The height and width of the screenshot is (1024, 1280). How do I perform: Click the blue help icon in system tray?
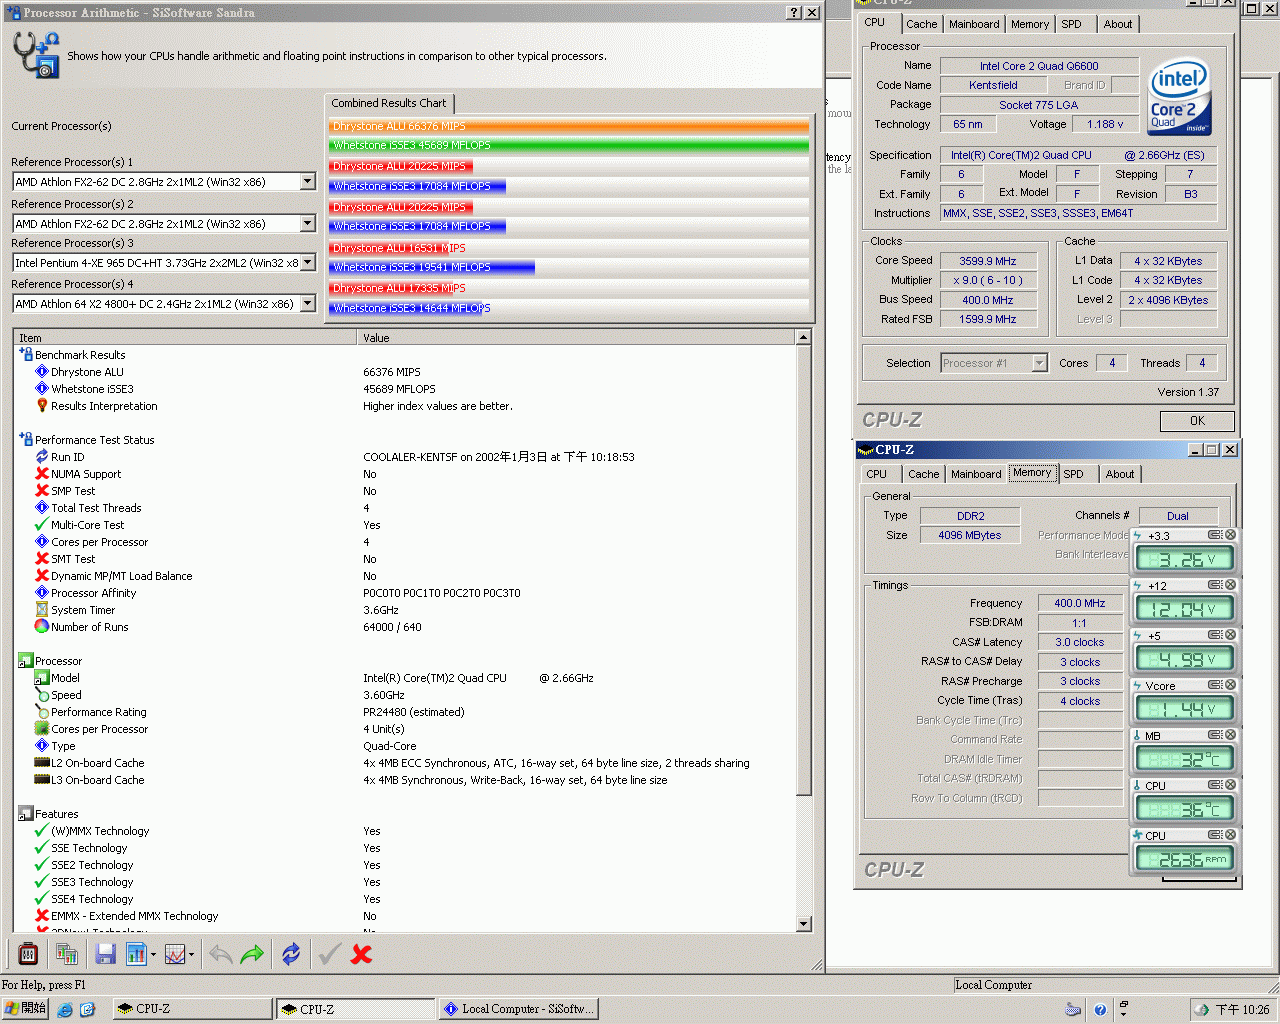pos(1100,1010)
